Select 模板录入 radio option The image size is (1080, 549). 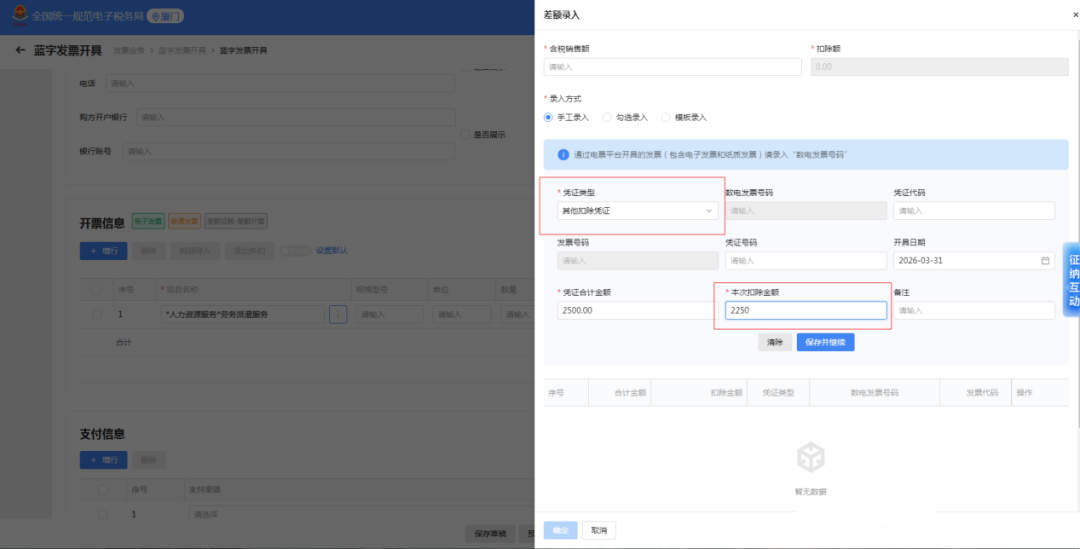pyautogui.click(x=665, y=118)
